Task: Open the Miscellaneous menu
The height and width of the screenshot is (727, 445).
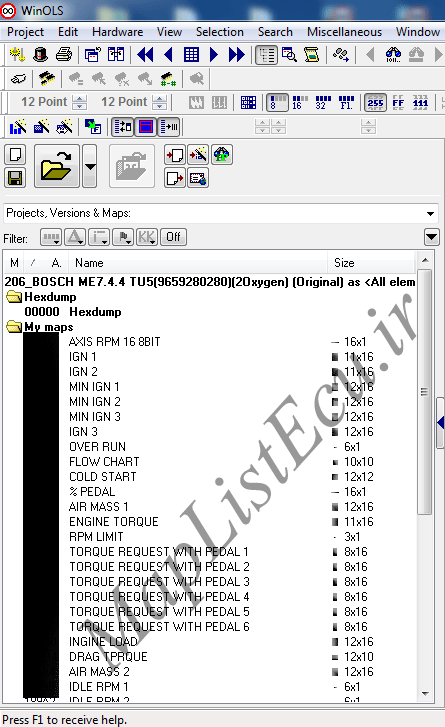Action: tap(344, 32)
